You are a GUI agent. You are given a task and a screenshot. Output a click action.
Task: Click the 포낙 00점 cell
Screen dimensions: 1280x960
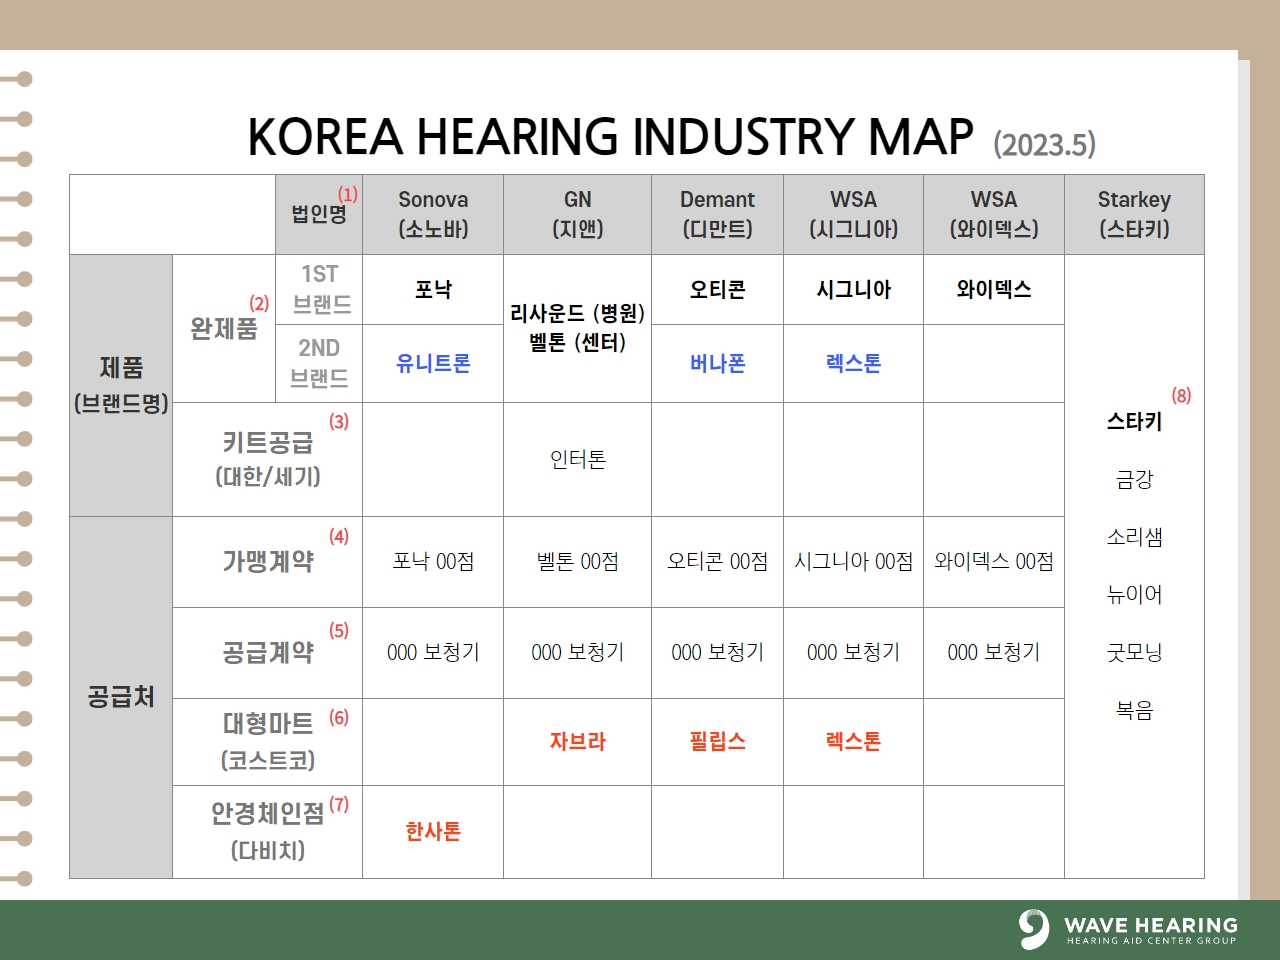(433, 562)
